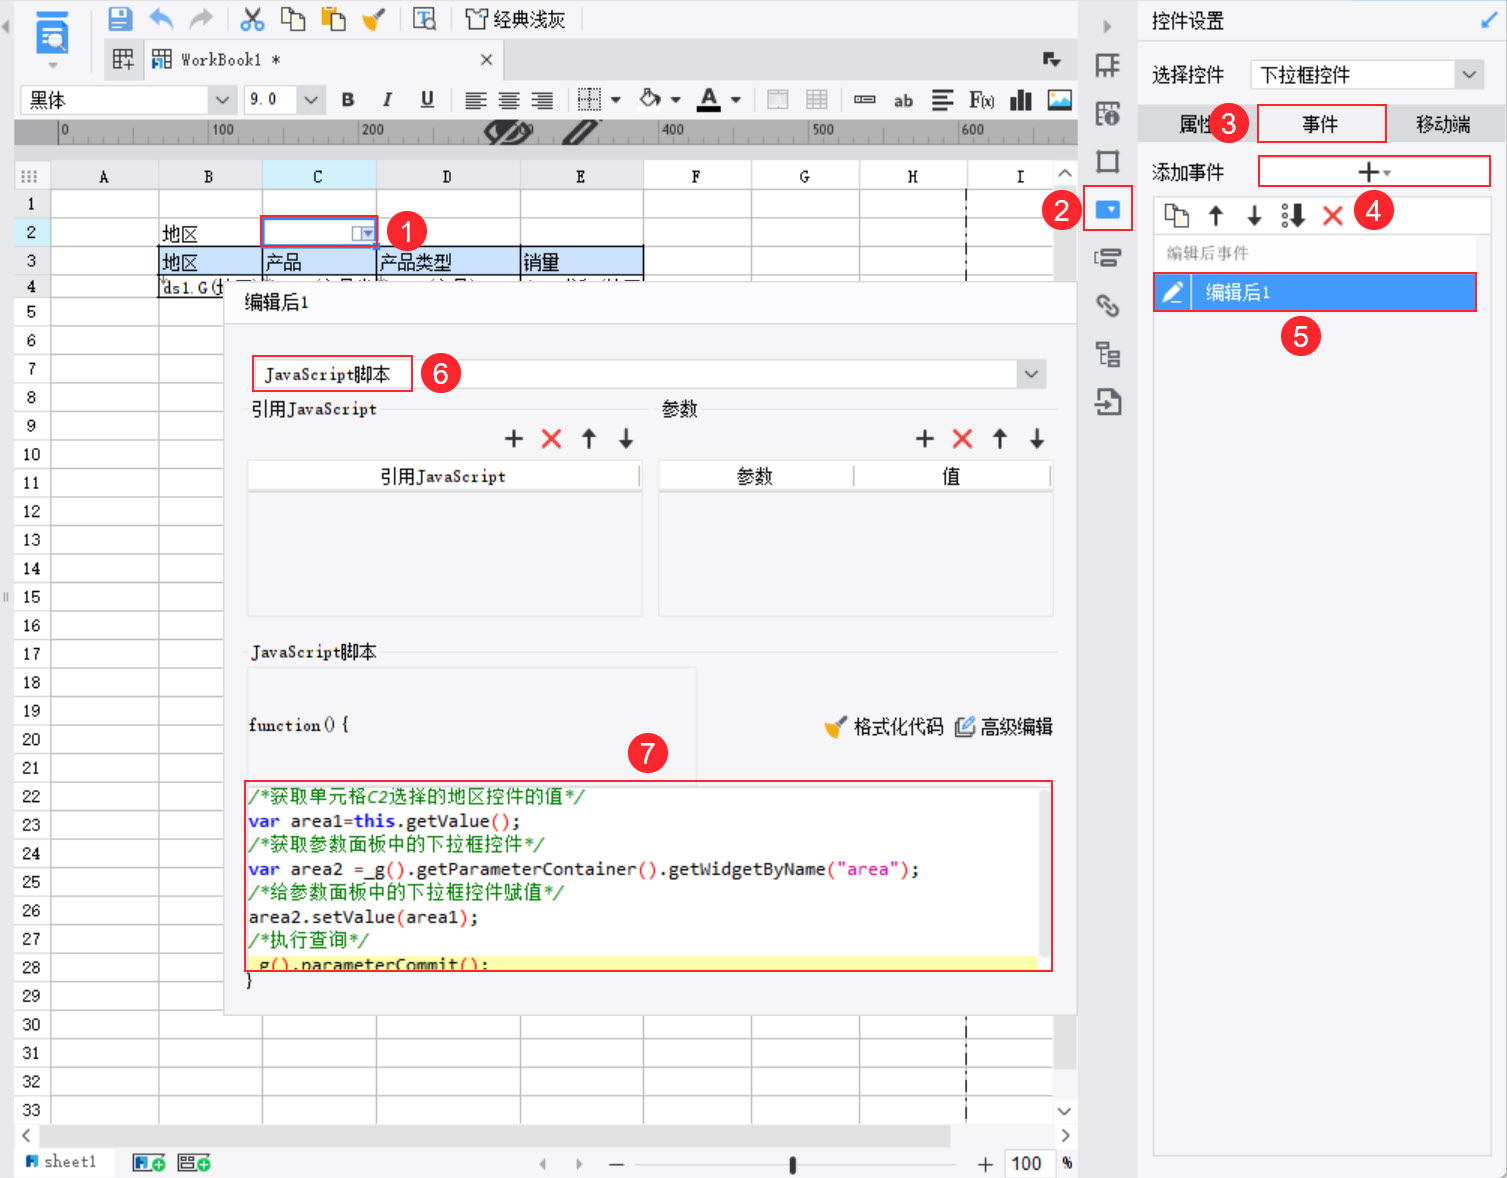Select the 编辑后1 event row

coord(1315,292)
